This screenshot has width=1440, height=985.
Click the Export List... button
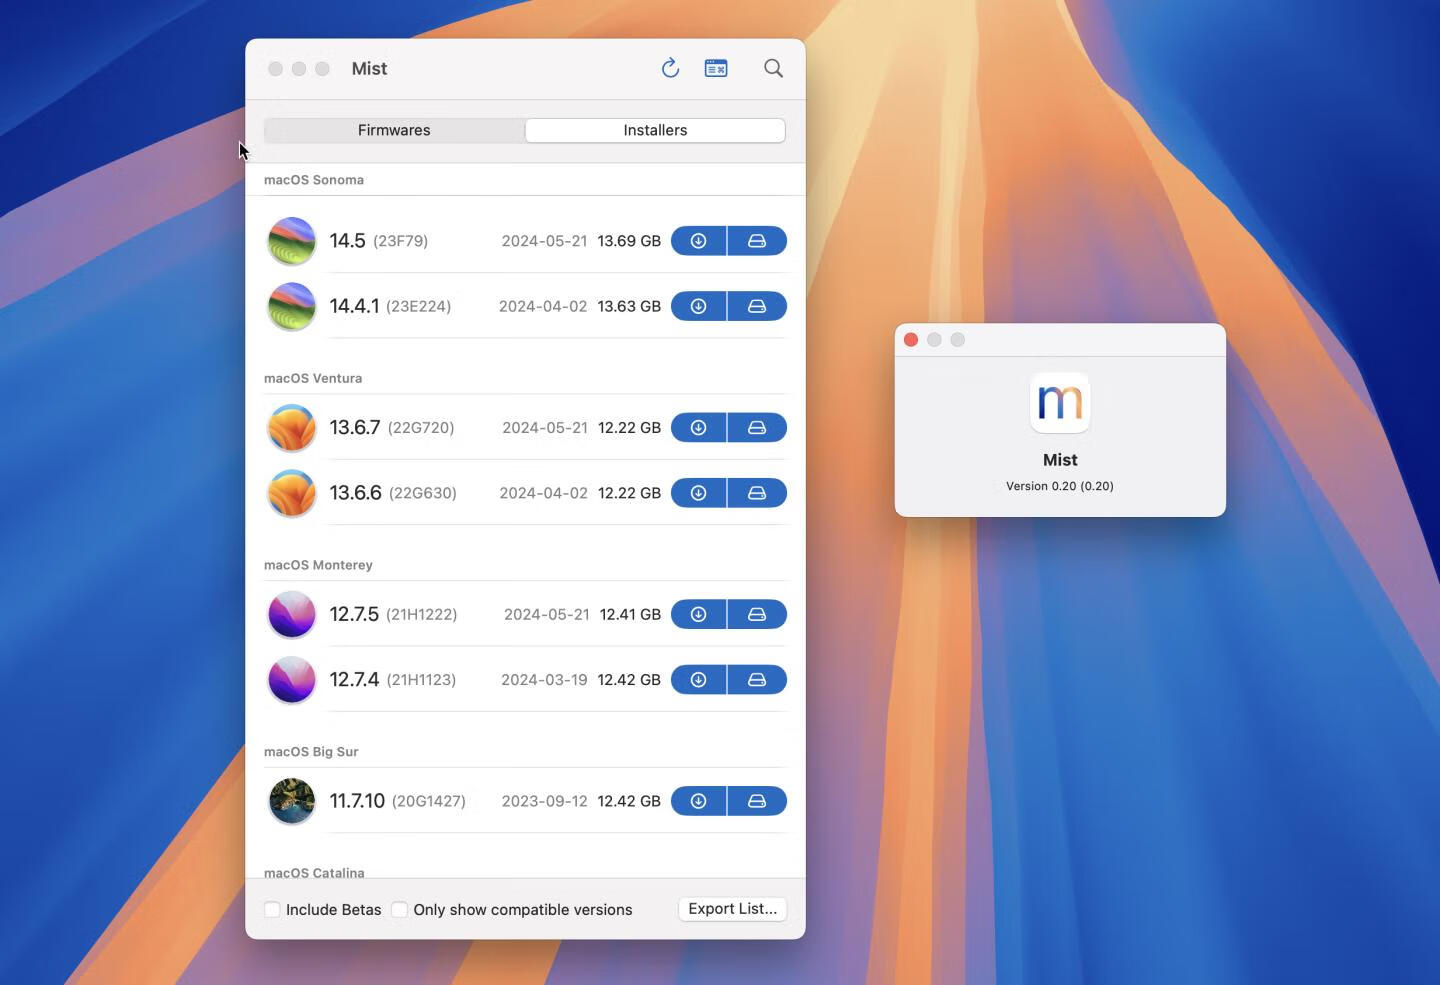click(x=733, y=908)
